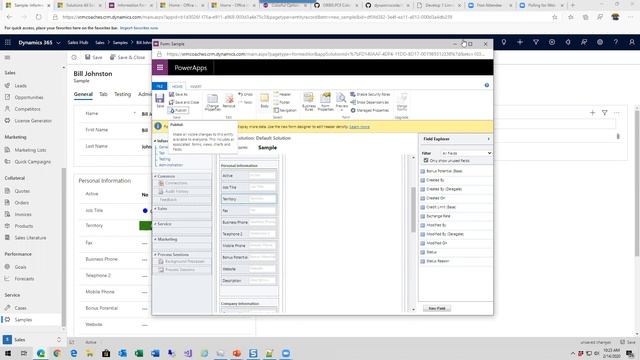This screenshot has width=640, height=360.
Task: Open the user account icon in Dynamics header
Action: pos(632,42)
